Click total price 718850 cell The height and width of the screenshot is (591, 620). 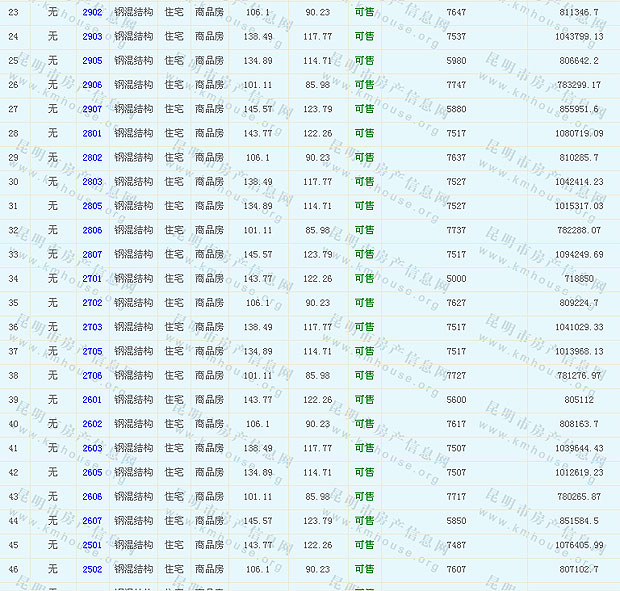[579, 278]
